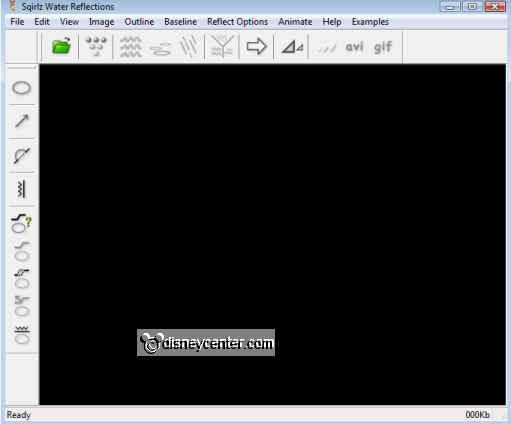Select the rain drops effect icon
This screenshot has height=424, width=511.
point(96,46)
